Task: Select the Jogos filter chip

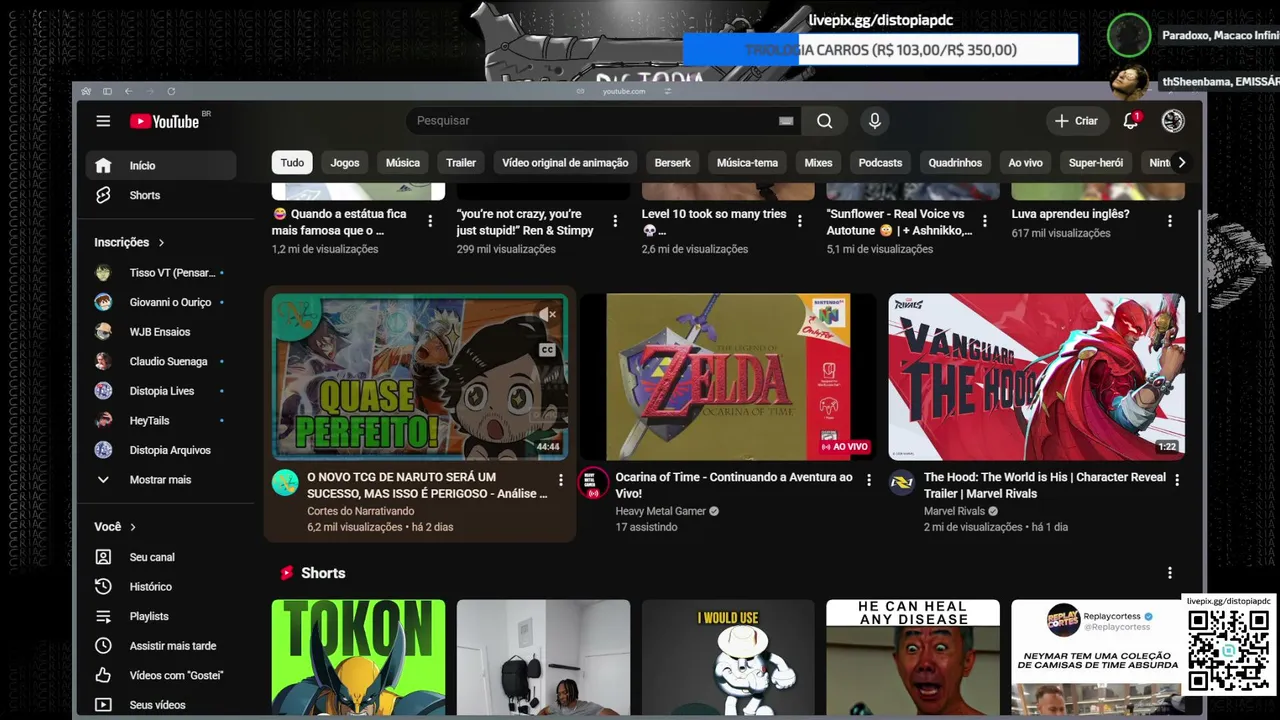Action: click(345, 163)
